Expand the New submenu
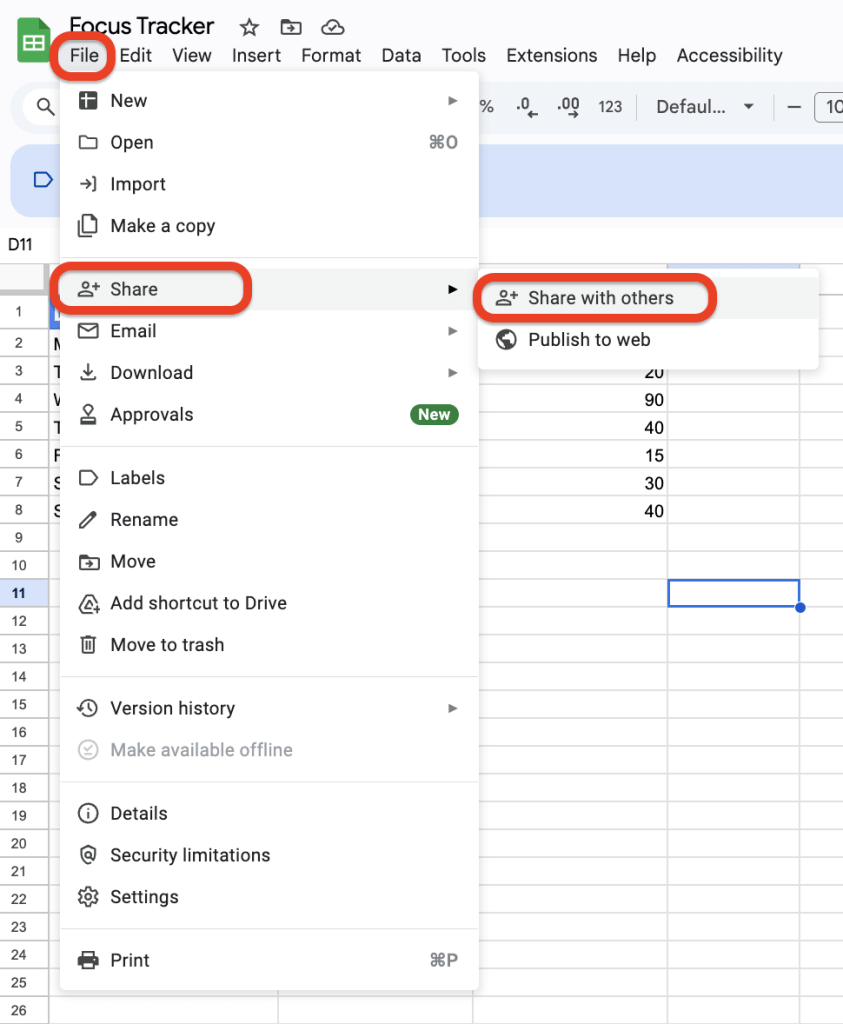Screen dimensions: 843x1024 click(131, 100)
